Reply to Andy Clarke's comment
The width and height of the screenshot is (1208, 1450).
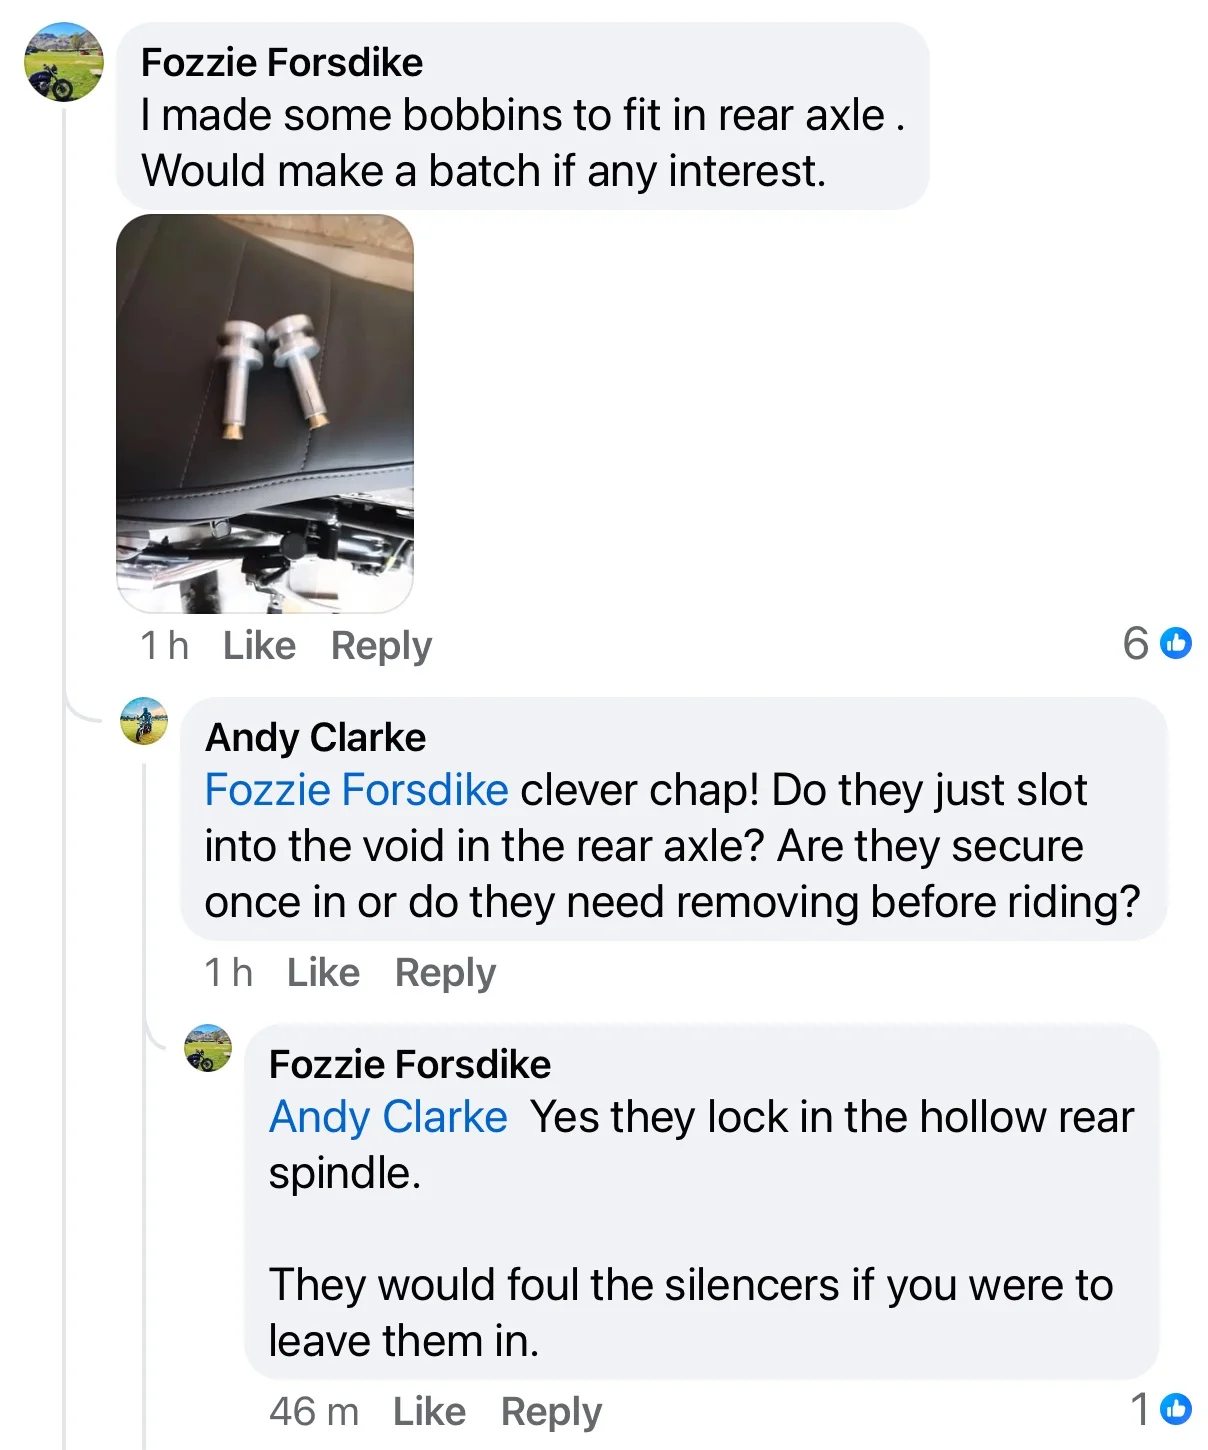click(445, 973)
